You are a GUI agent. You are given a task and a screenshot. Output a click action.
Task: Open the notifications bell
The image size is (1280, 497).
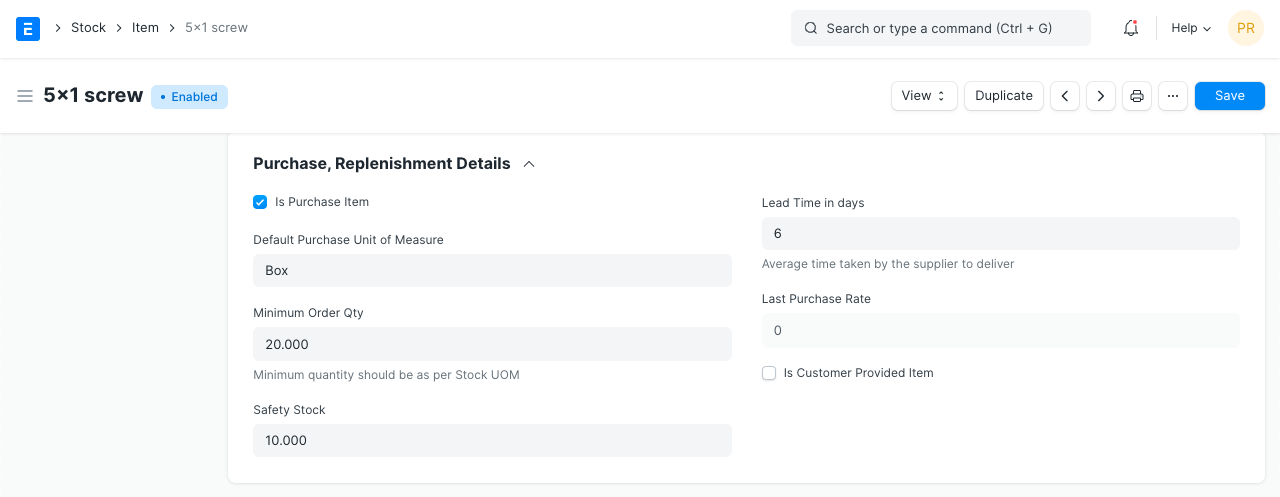point(1131,28)
